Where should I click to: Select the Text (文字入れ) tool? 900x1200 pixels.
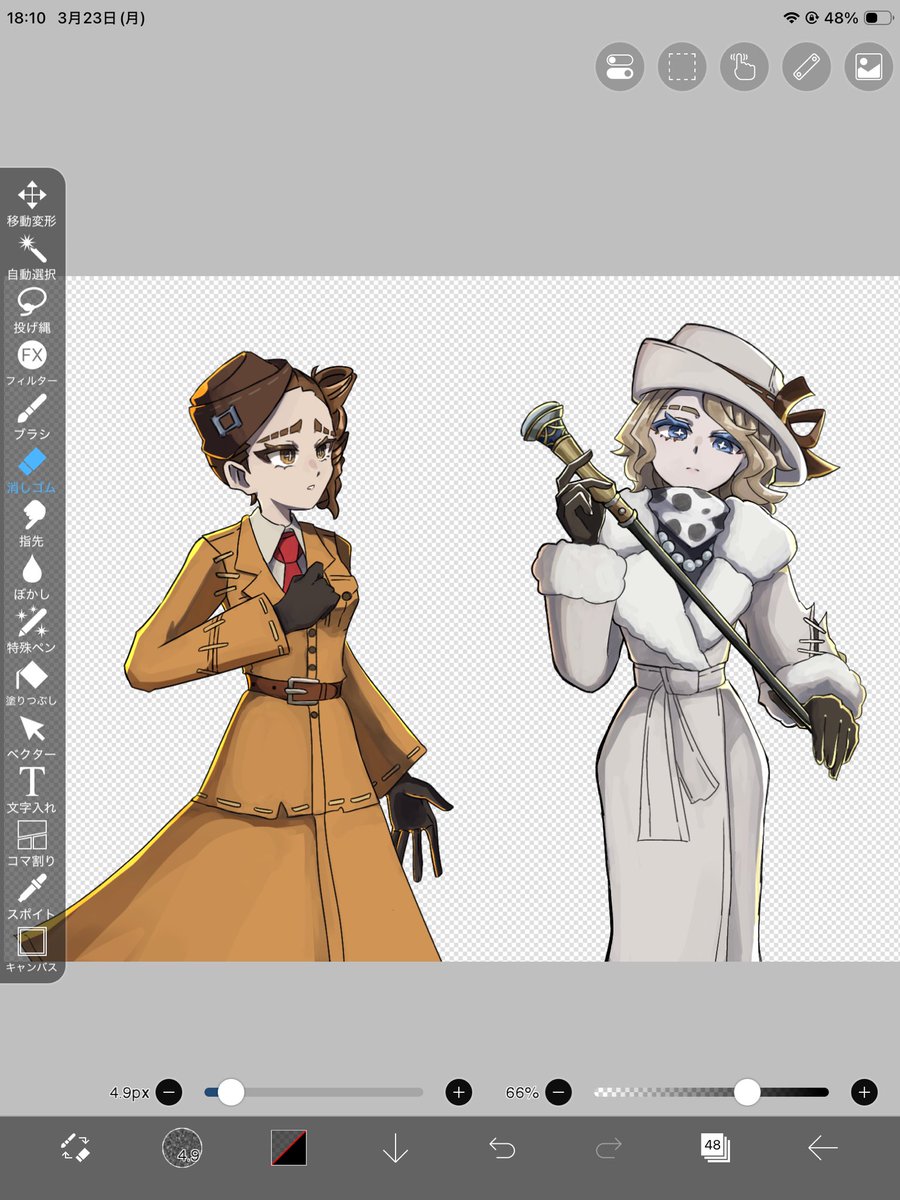pos(32,790)
